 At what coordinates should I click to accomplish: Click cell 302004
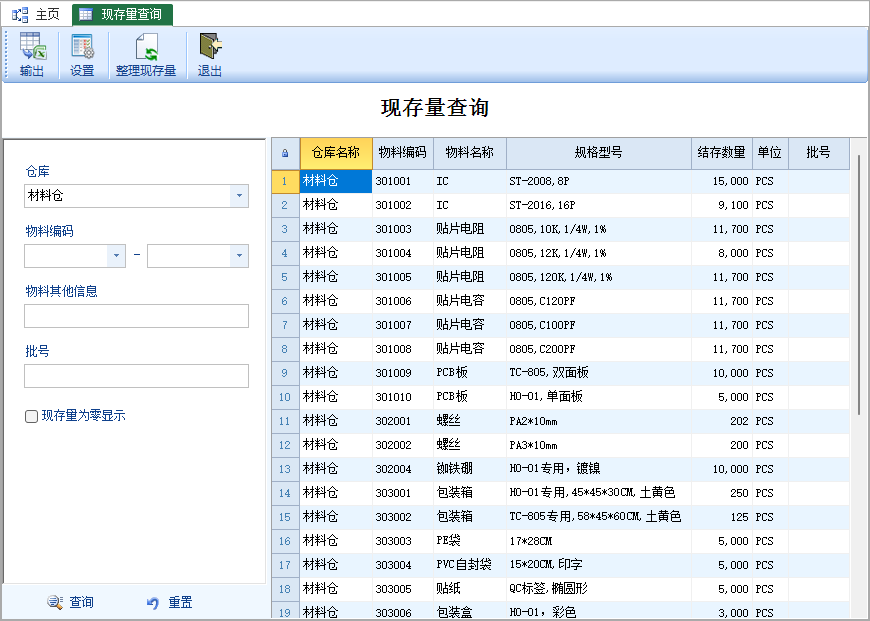403,469
